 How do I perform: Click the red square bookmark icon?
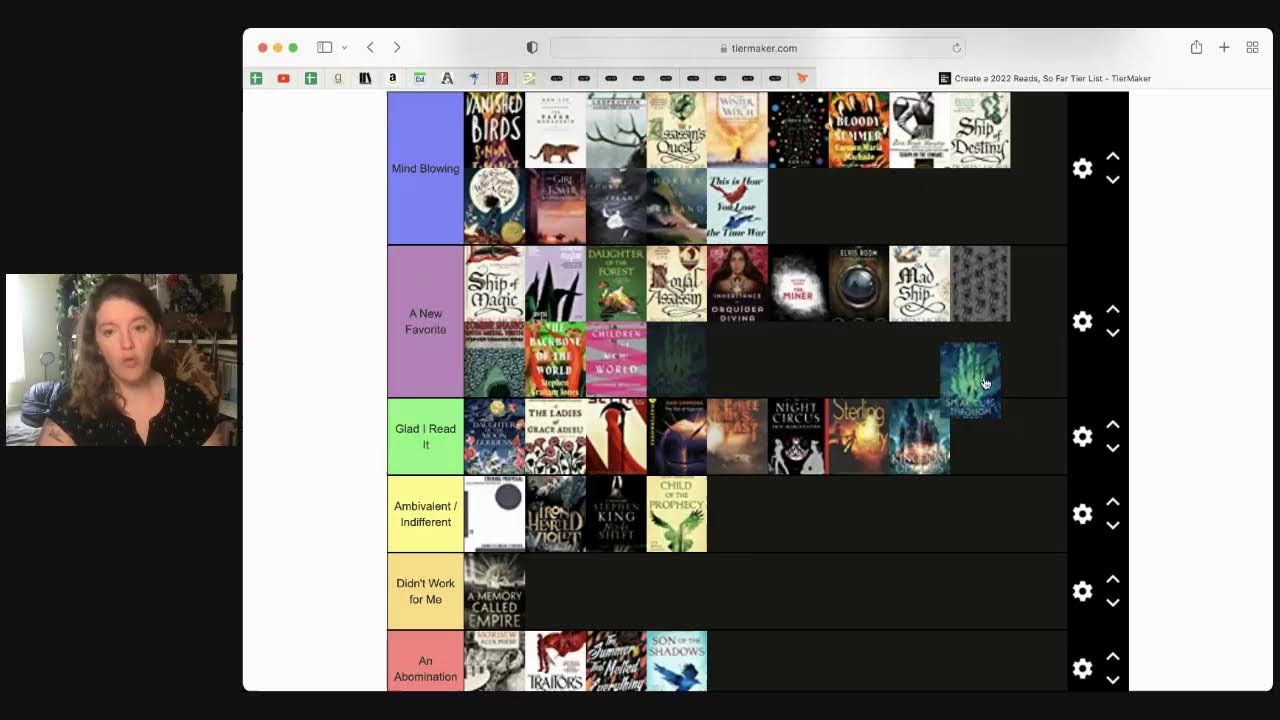coord(501,78)
